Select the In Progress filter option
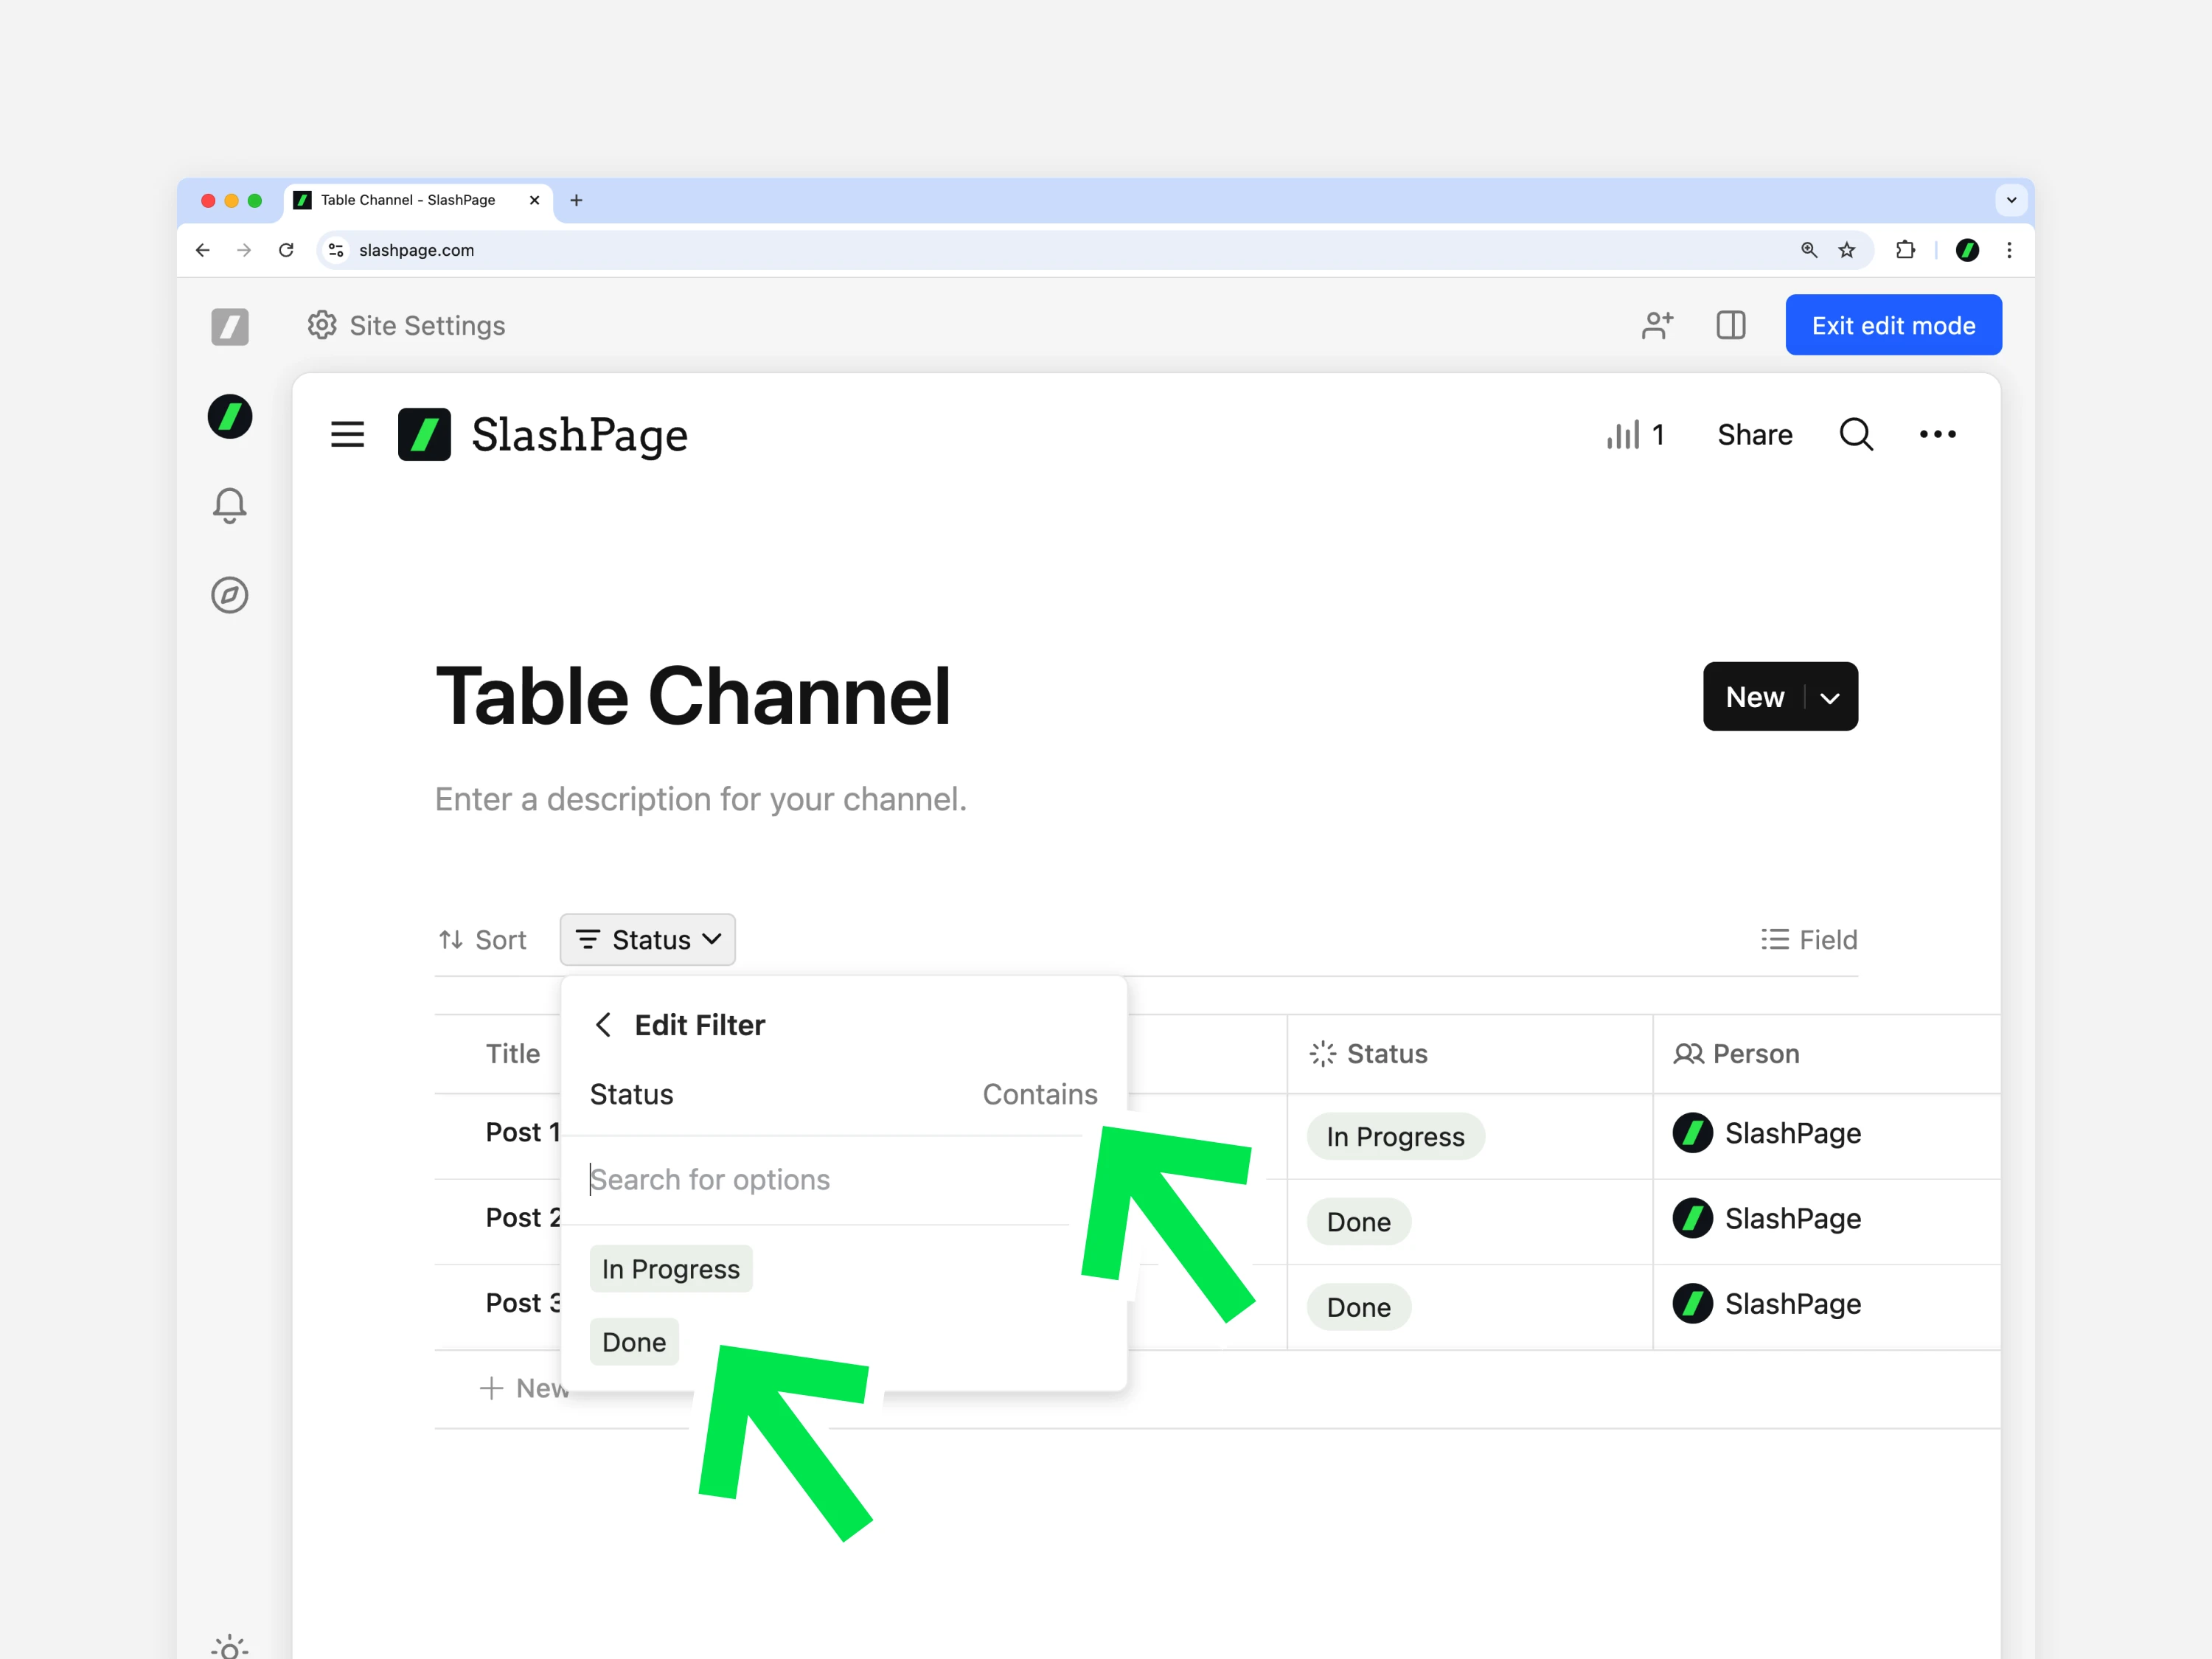 click(x=671, y=1268)
